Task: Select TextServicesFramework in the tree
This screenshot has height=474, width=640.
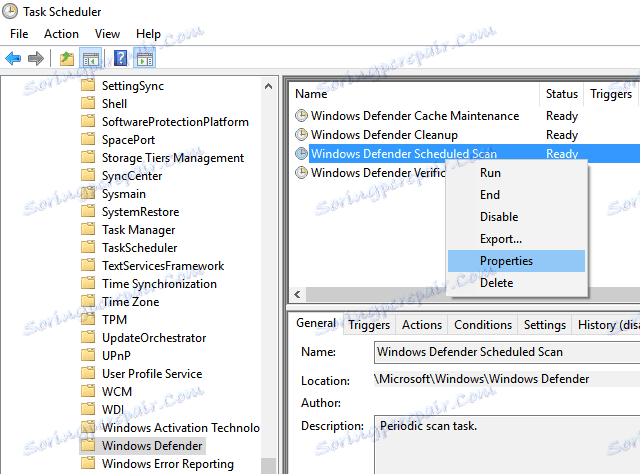Action: coord(163,265)
